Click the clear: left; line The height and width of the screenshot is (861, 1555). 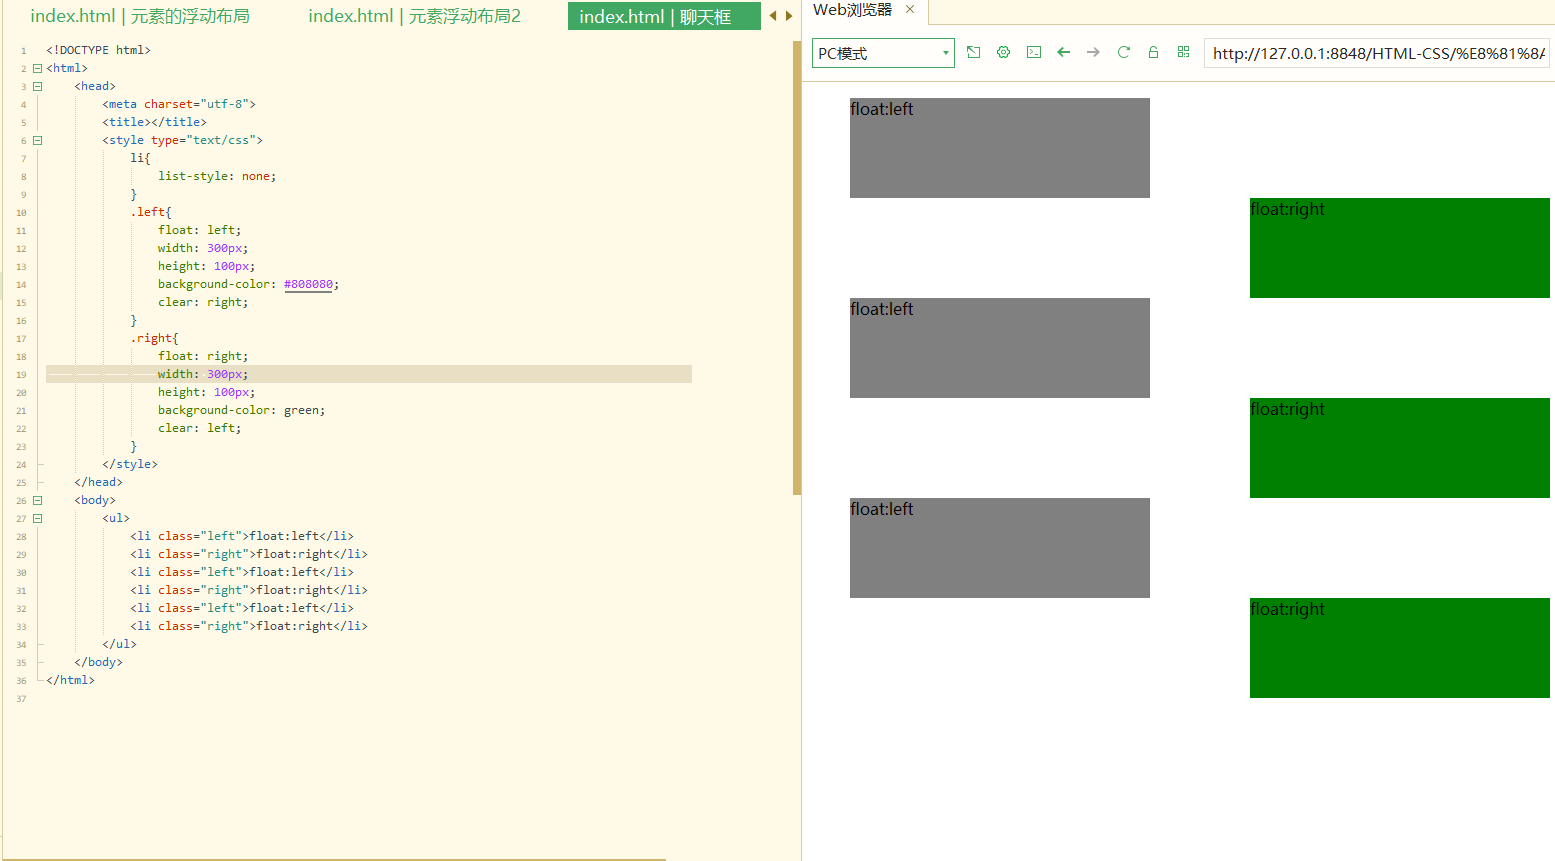(x=199, y=428)
